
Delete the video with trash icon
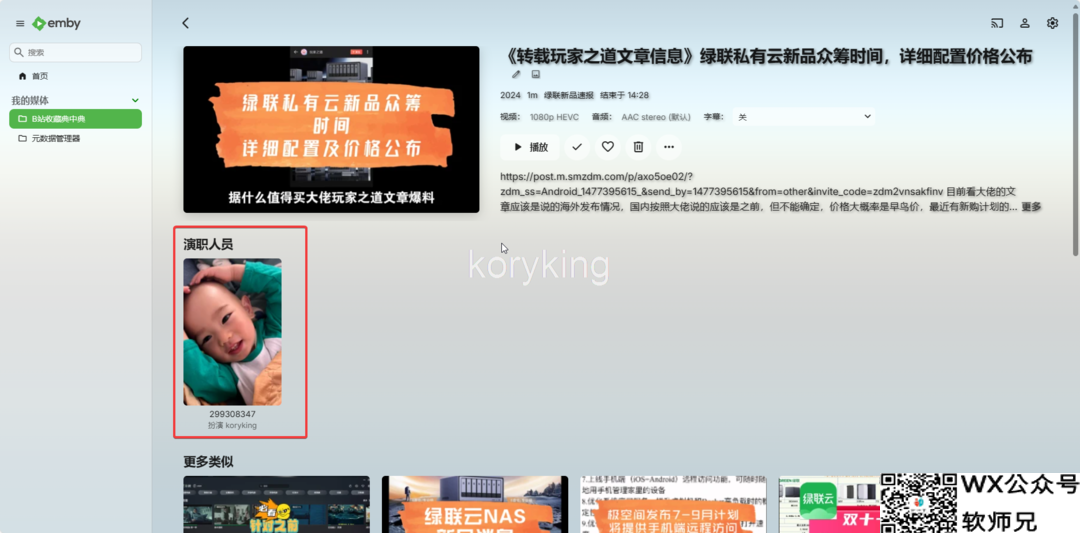point(638,147)
